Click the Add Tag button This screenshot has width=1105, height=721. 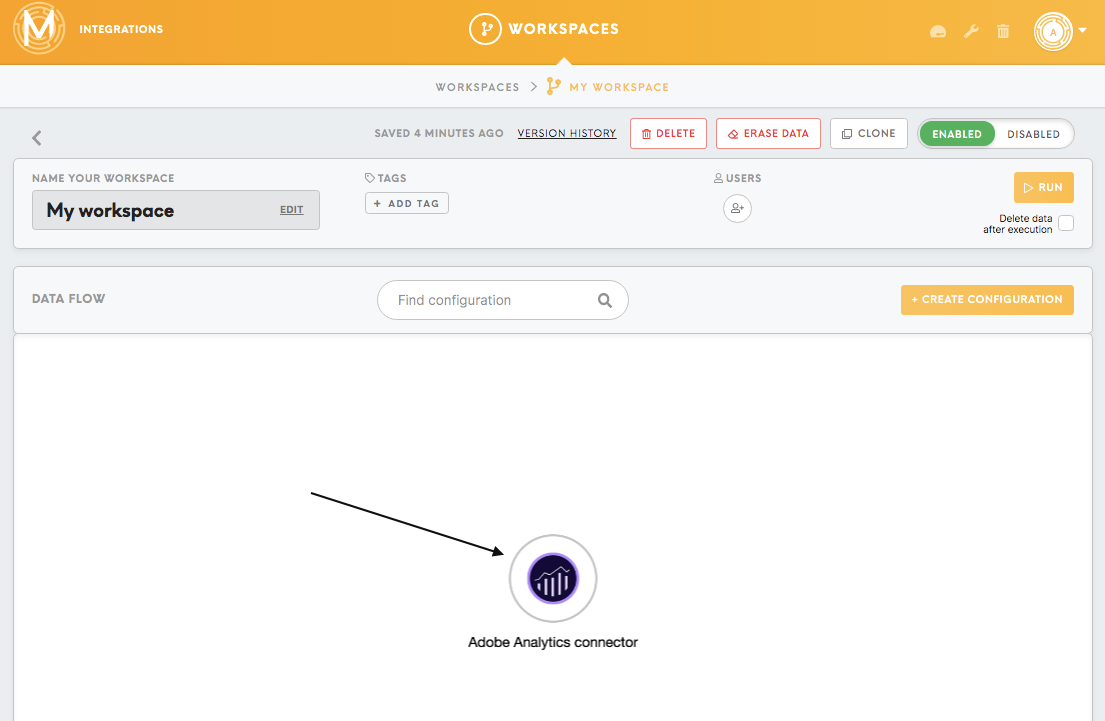pyautogui.click(x=407, y=203)
